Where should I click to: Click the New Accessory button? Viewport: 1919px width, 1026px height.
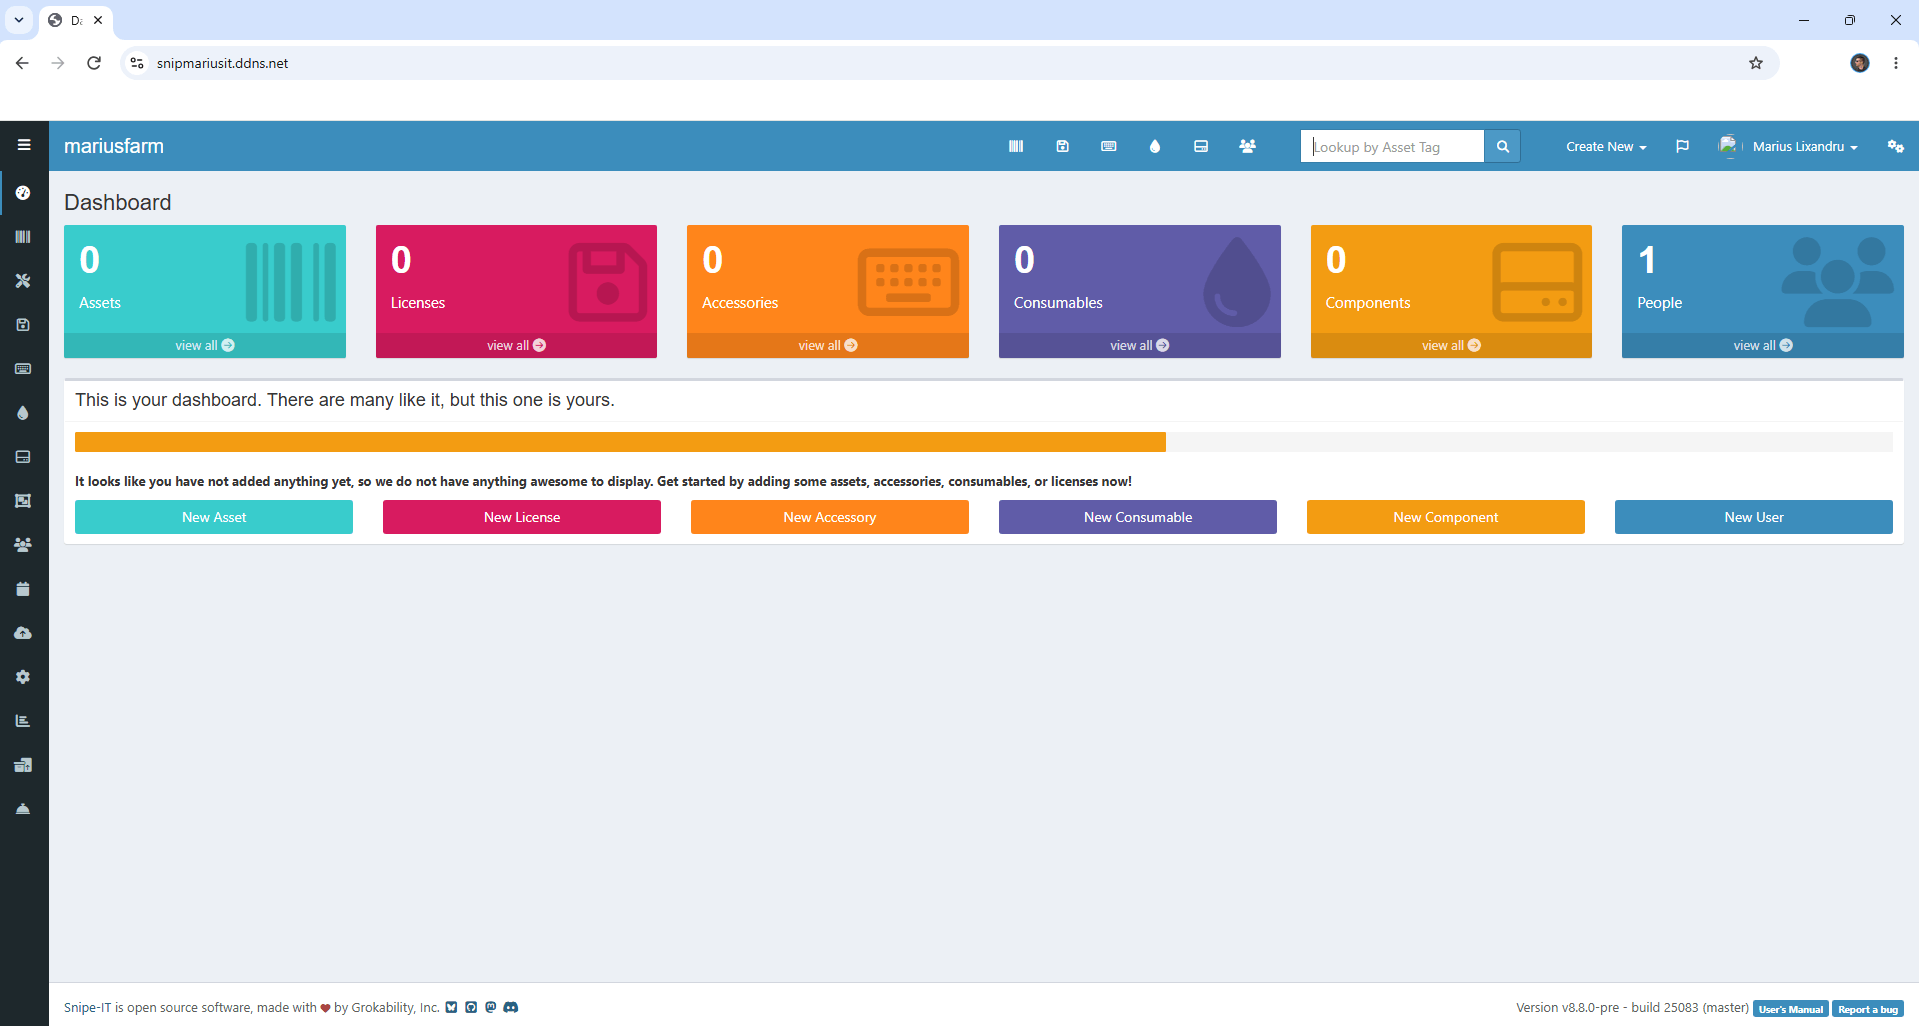(830, 517)
